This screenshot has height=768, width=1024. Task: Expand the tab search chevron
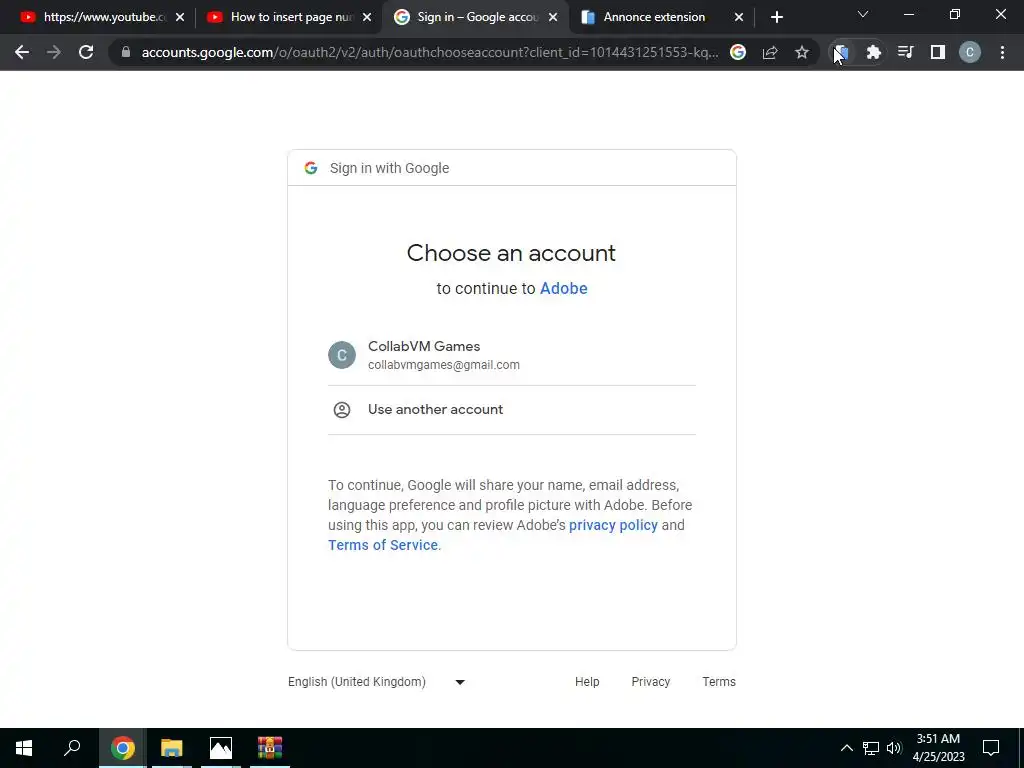[x=863, y=14]
